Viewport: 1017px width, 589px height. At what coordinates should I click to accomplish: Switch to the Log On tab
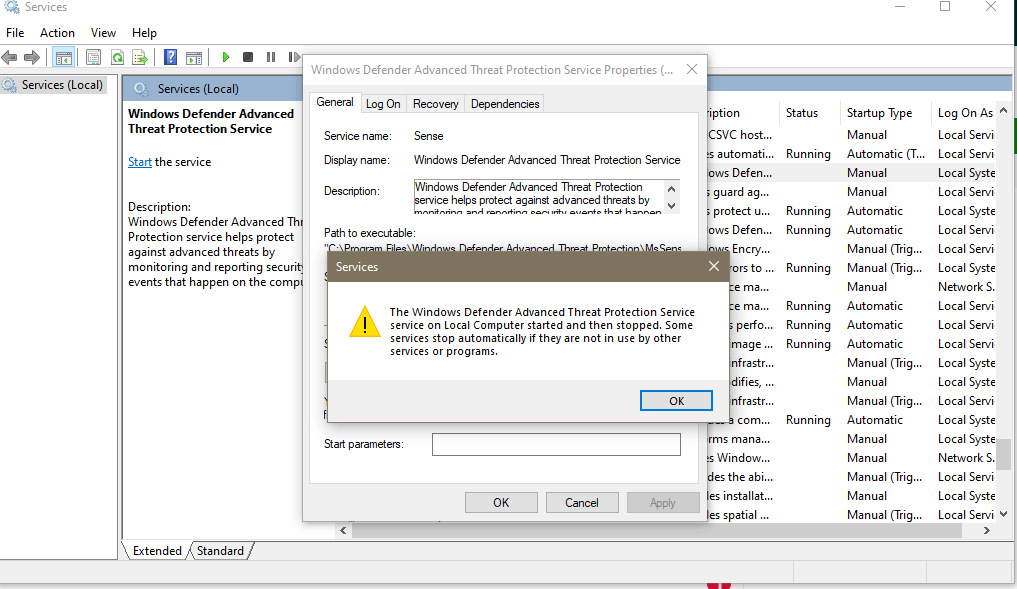pos(383,104)
